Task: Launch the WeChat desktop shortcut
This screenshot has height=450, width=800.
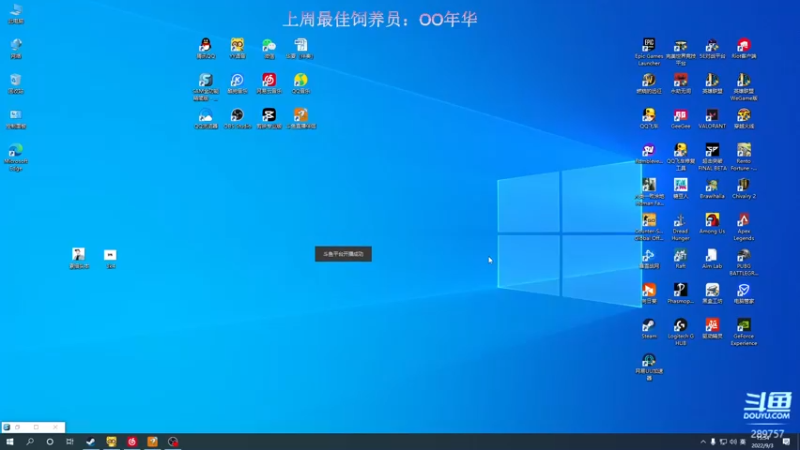Action: (269, 48)
